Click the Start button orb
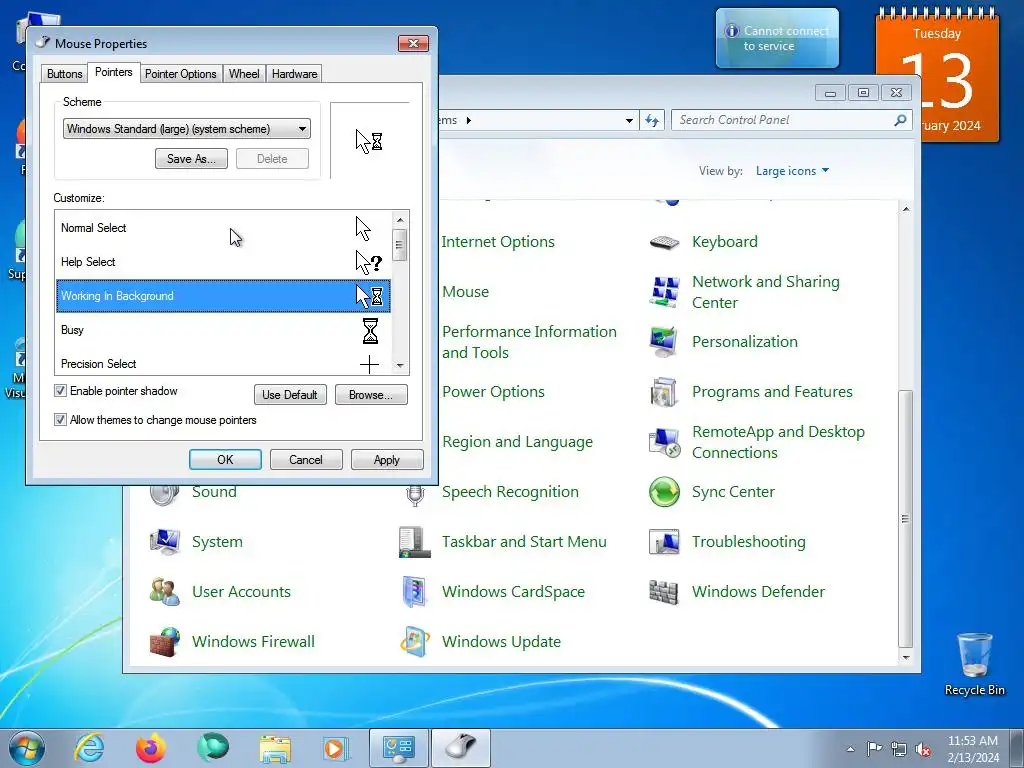The height and width of the screenshot is (768, 1024). tap(27, 748)
